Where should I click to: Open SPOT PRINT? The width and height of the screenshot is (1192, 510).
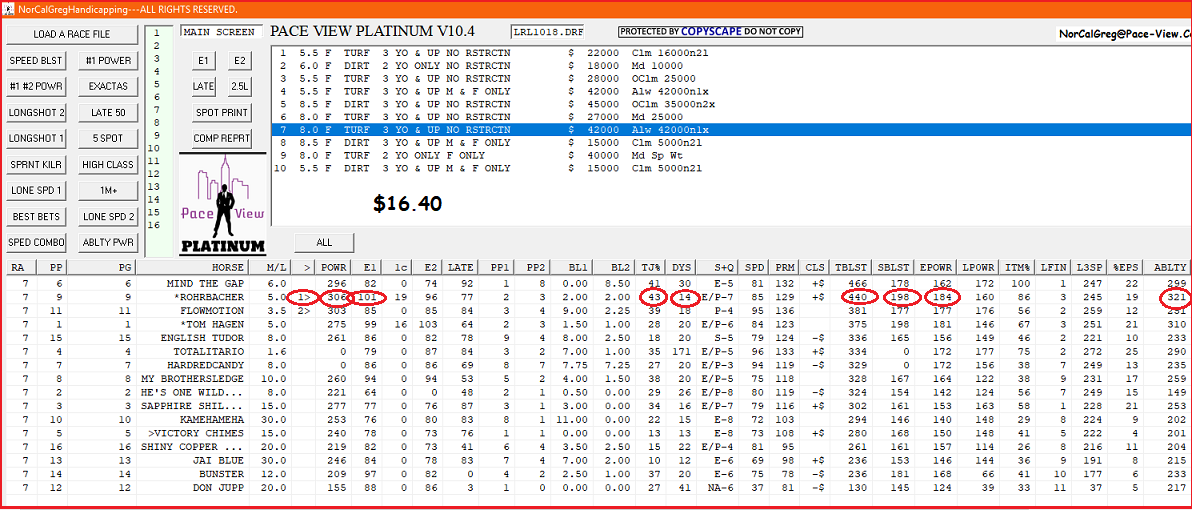pyautogui.click(x=221, y=112)
